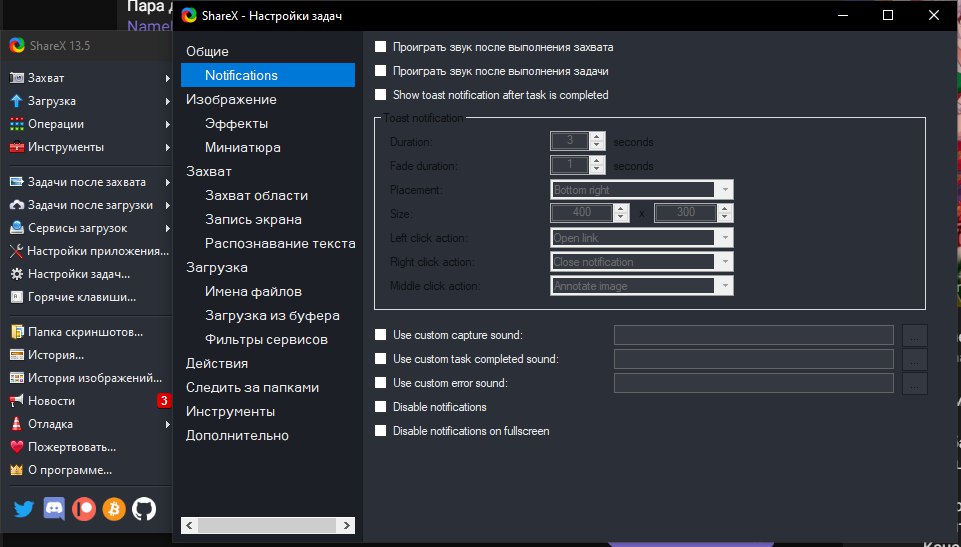
Task: Browse for custom task completed sound file
Action: pos(914,359)
